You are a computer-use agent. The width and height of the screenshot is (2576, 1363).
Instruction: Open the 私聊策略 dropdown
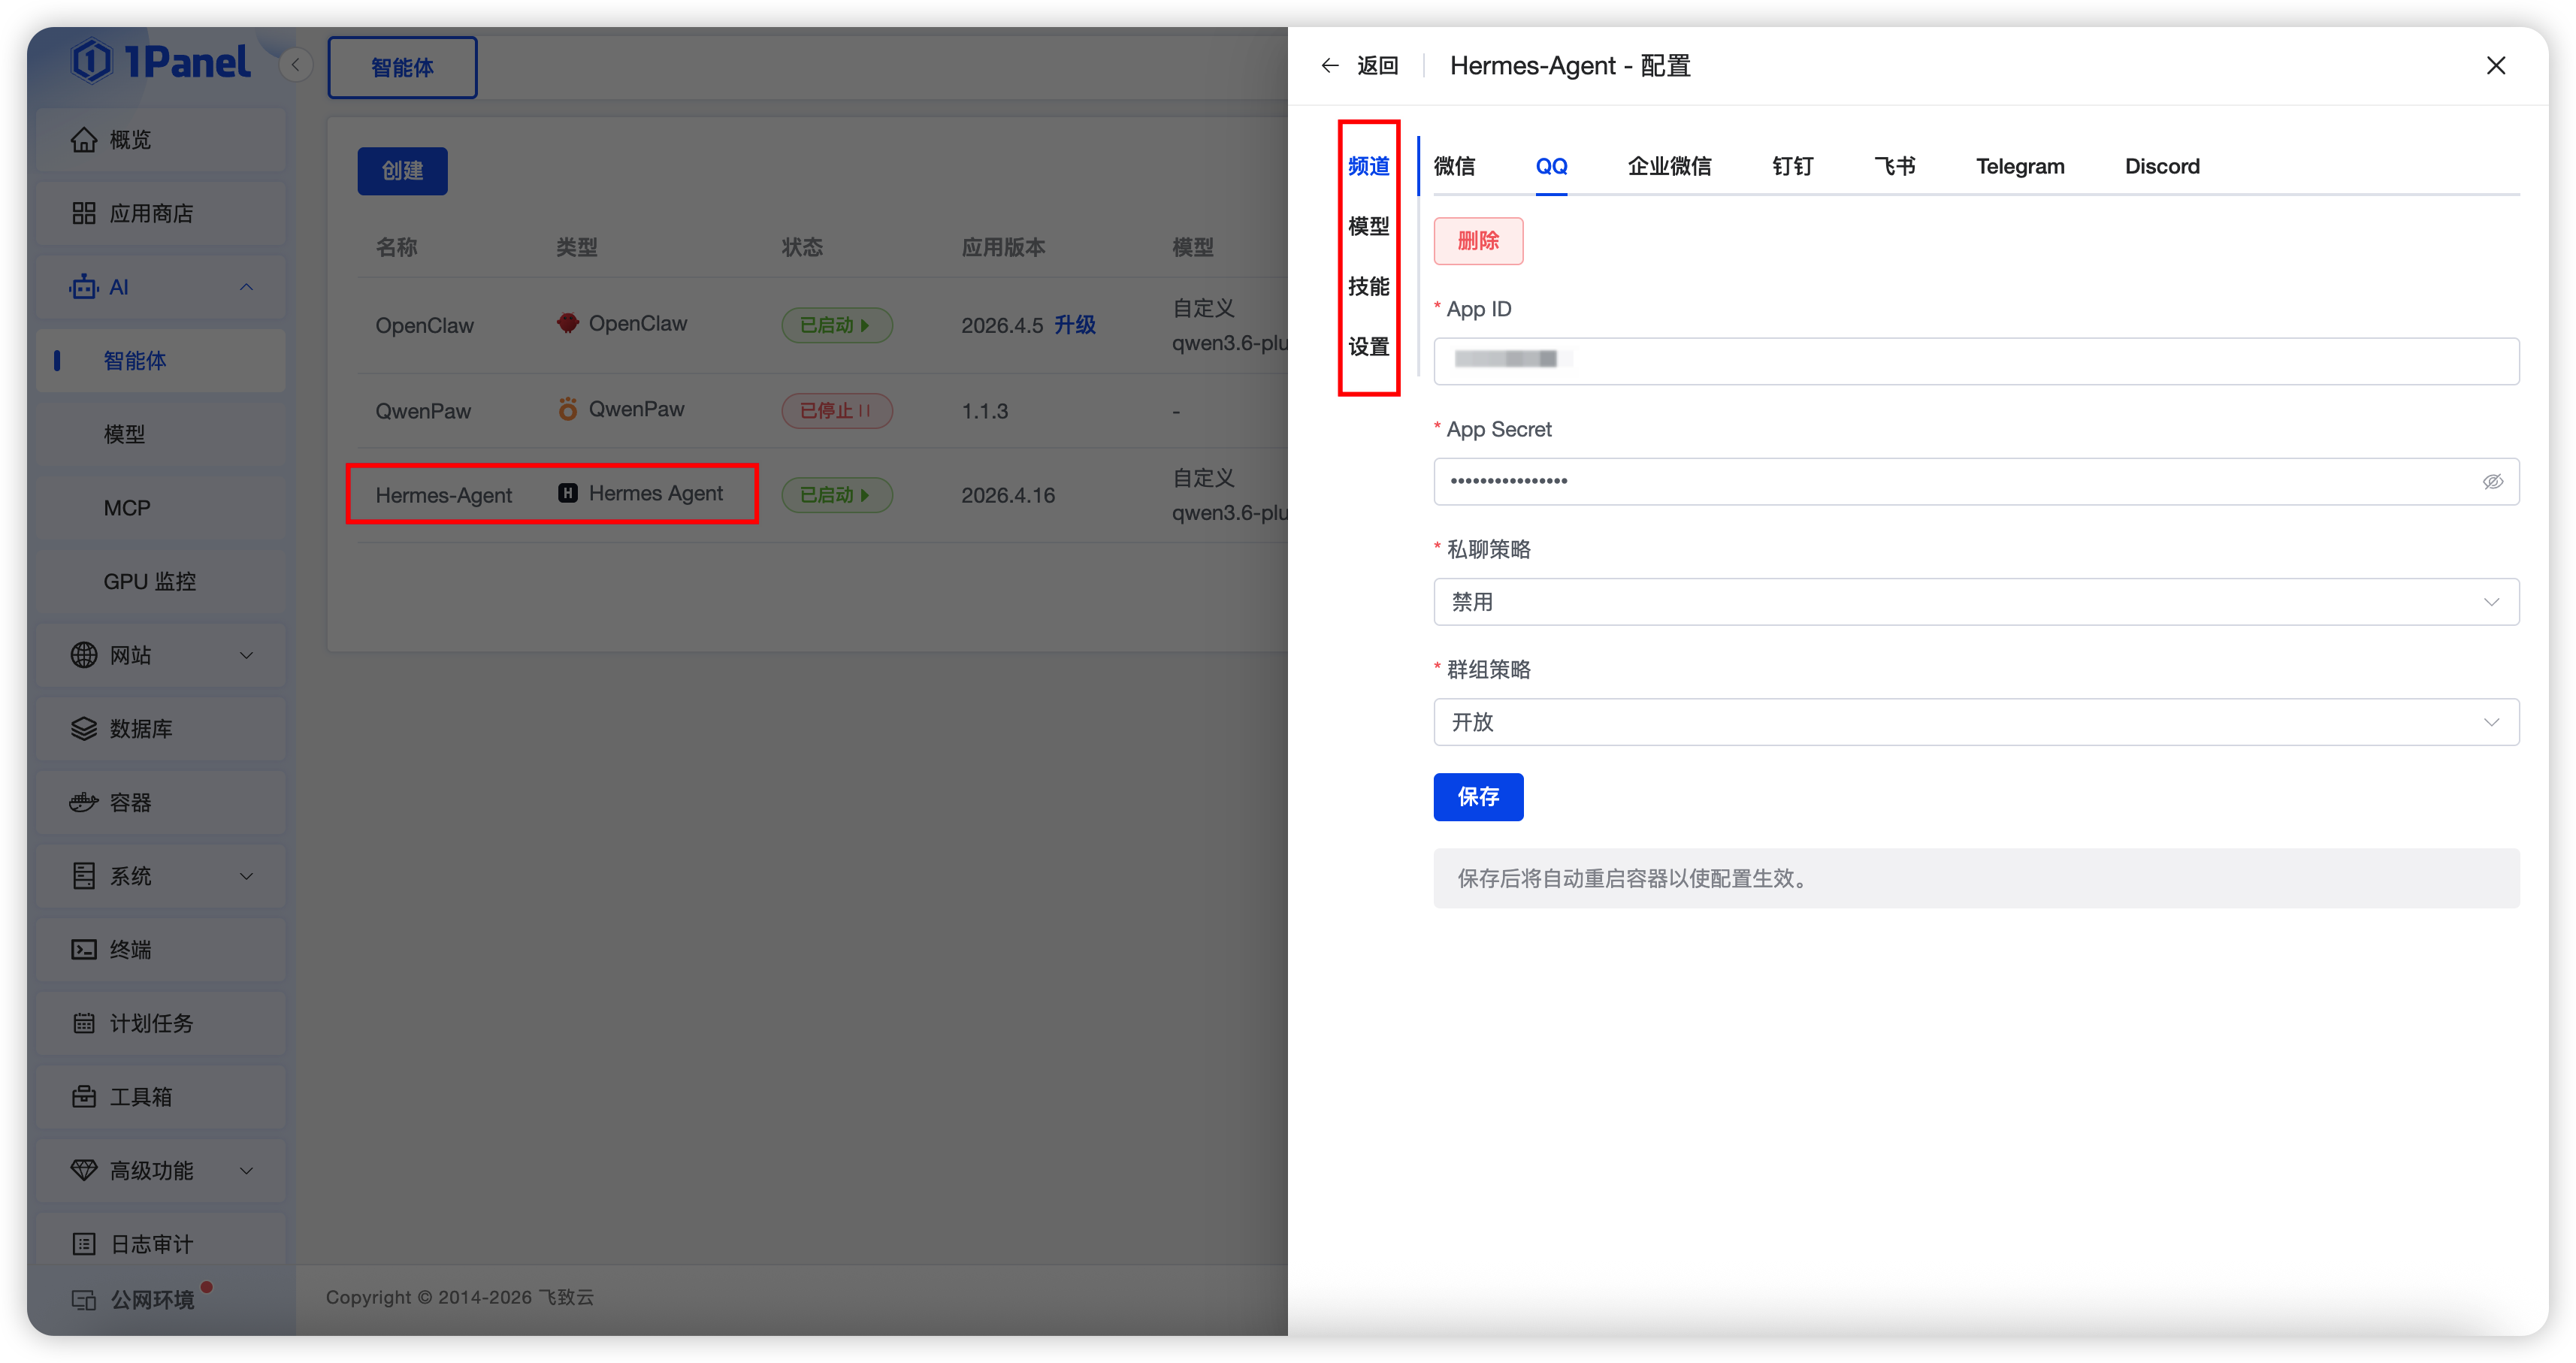1975,602
